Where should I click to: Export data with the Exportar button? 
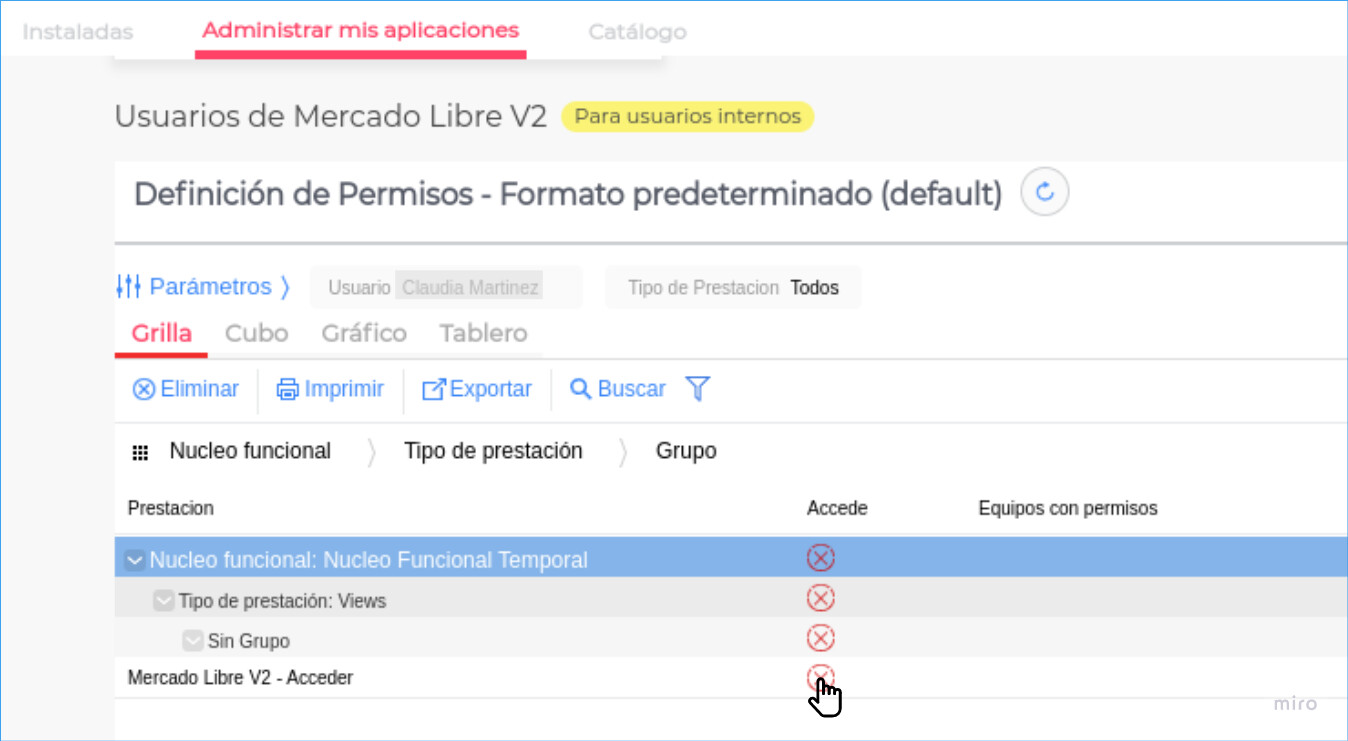pyautogui.click(x=477, y=389)
